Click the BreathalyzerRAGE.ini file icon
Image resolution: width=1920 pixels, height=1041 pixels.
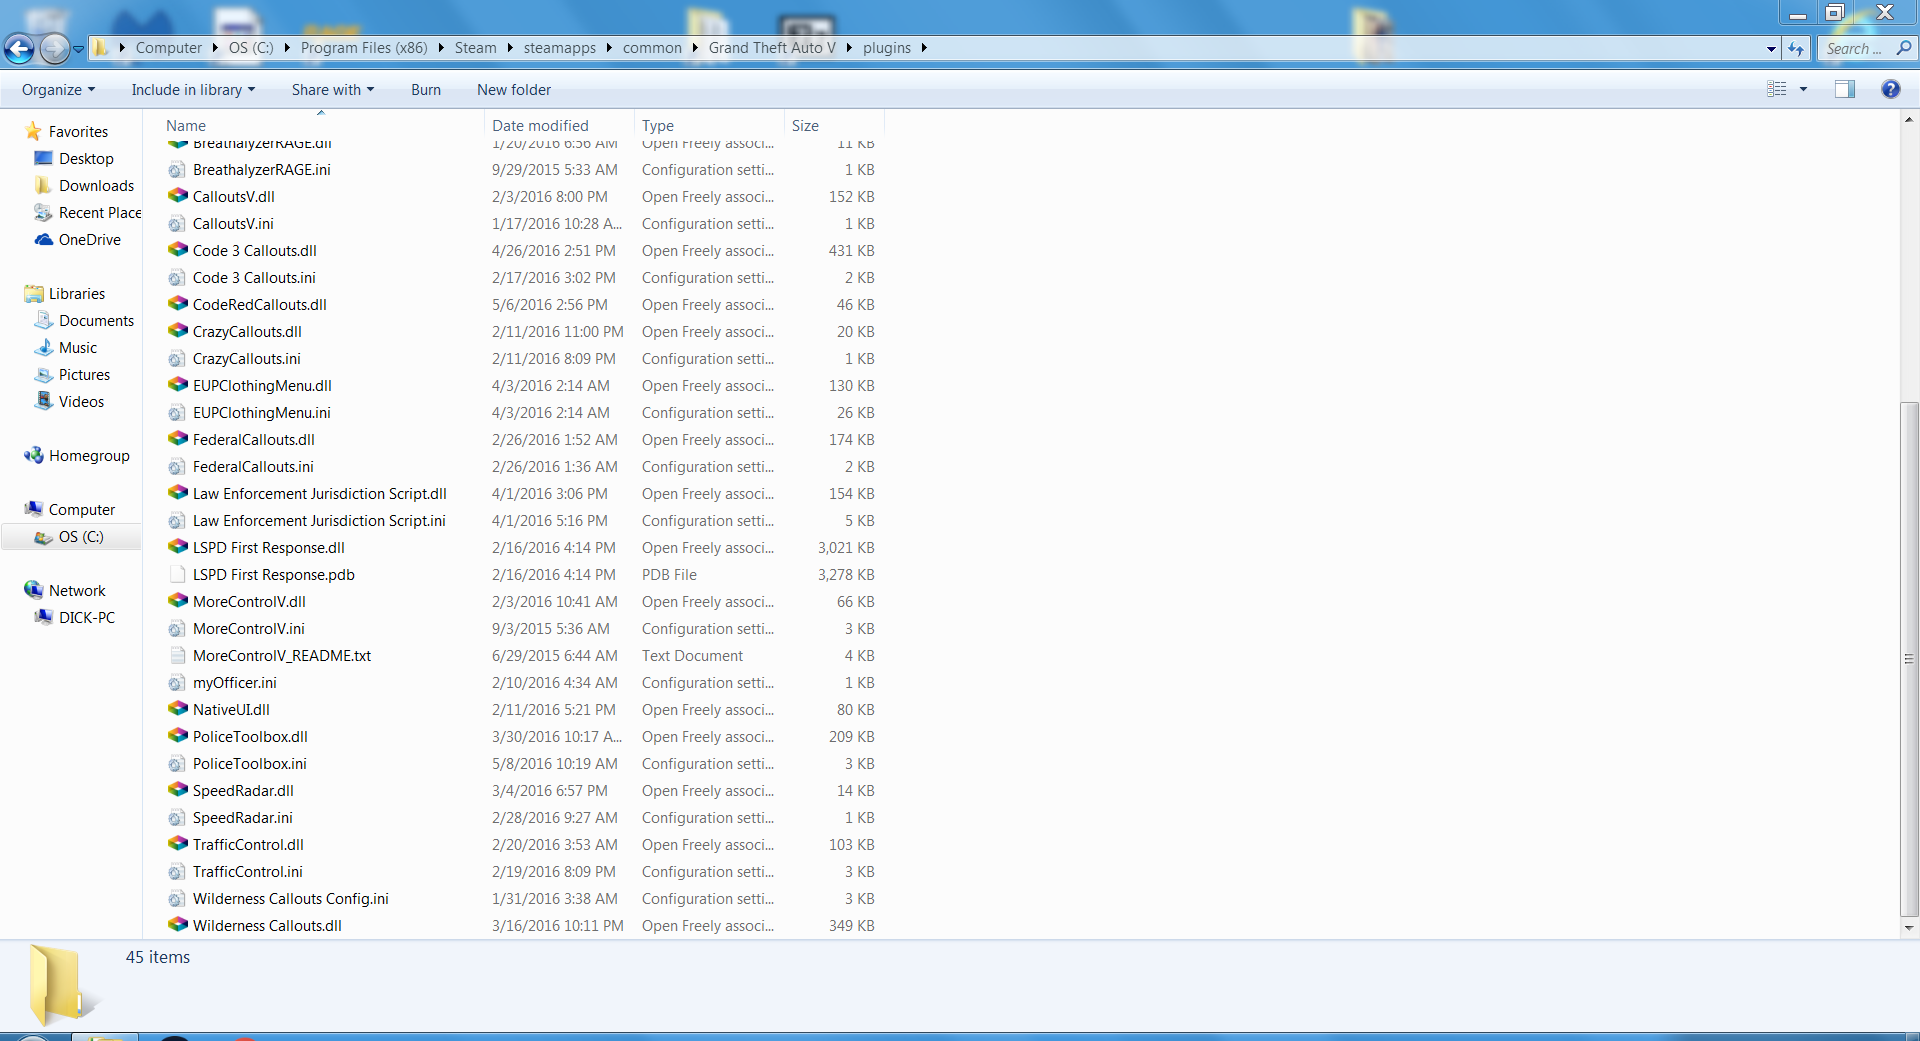coord(177,170)
